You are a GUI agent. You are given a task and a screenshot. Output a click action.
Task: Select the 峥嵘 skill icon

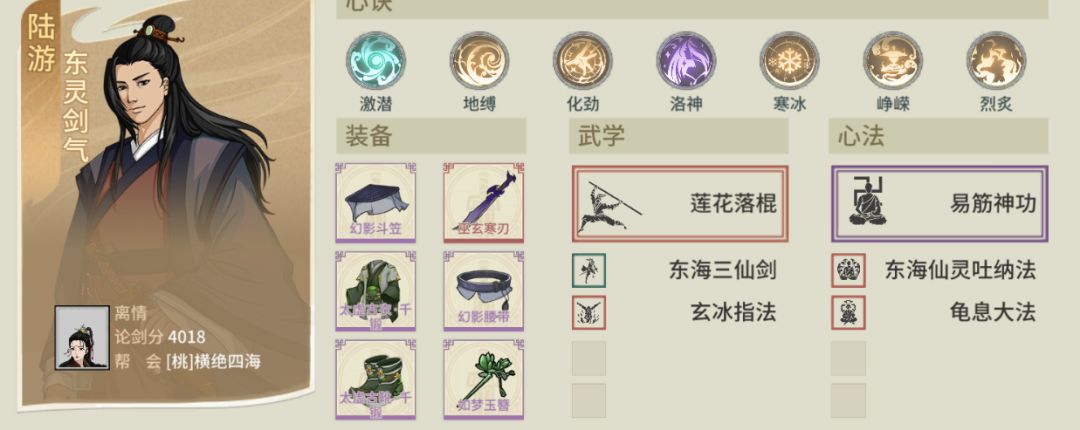point(893,61)
